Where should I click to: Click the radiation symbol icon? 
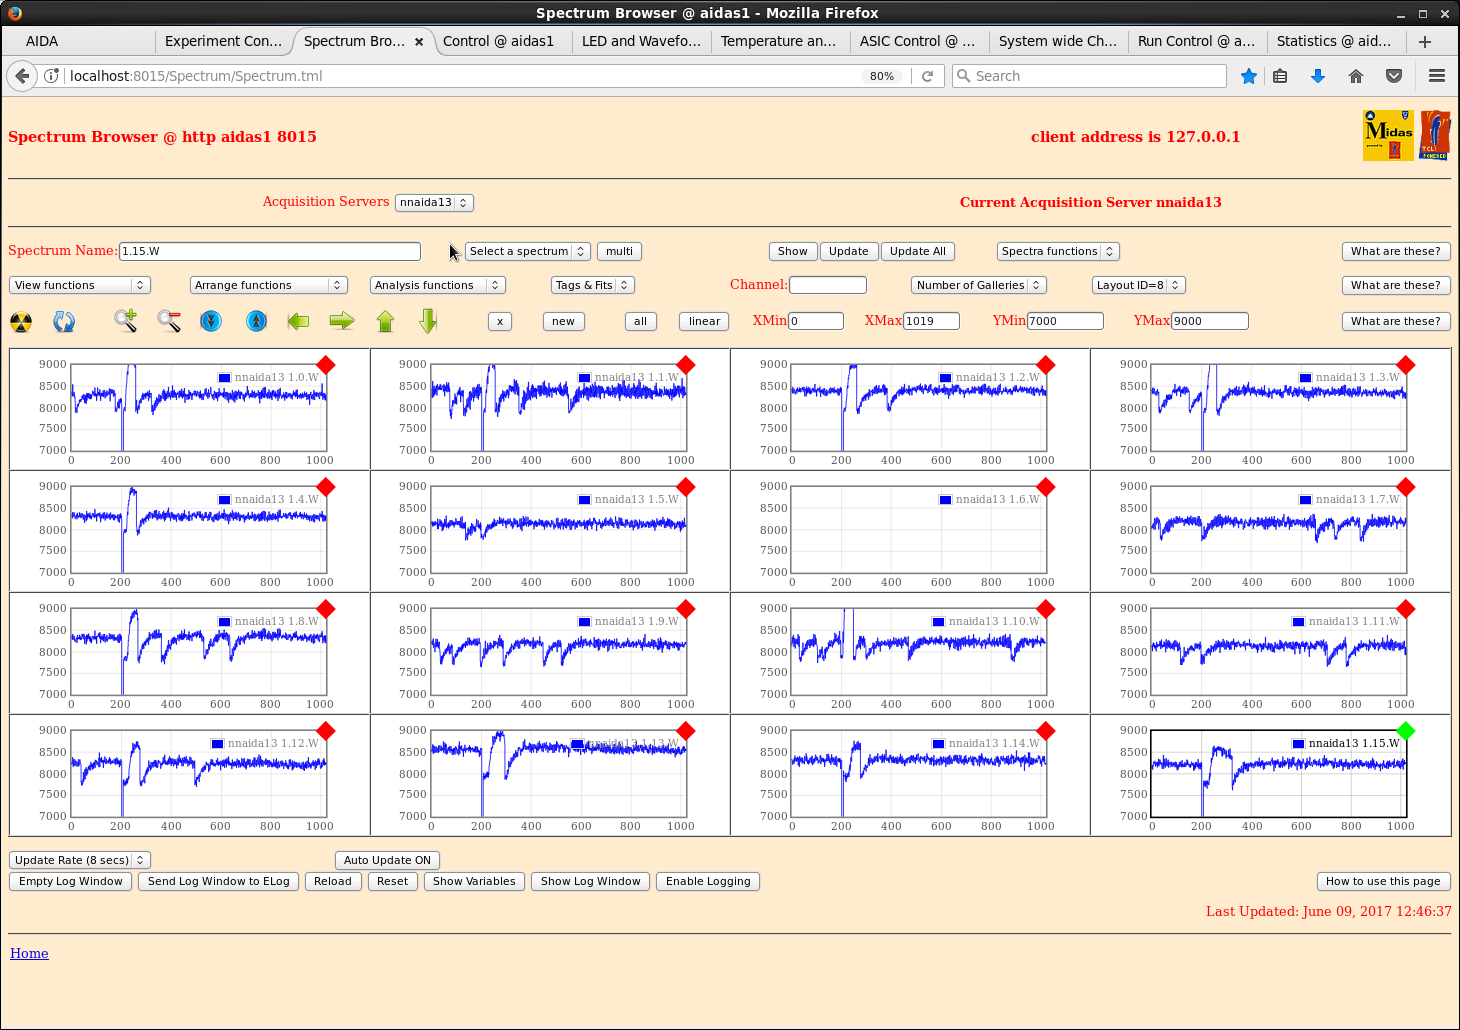coord(21,322)
